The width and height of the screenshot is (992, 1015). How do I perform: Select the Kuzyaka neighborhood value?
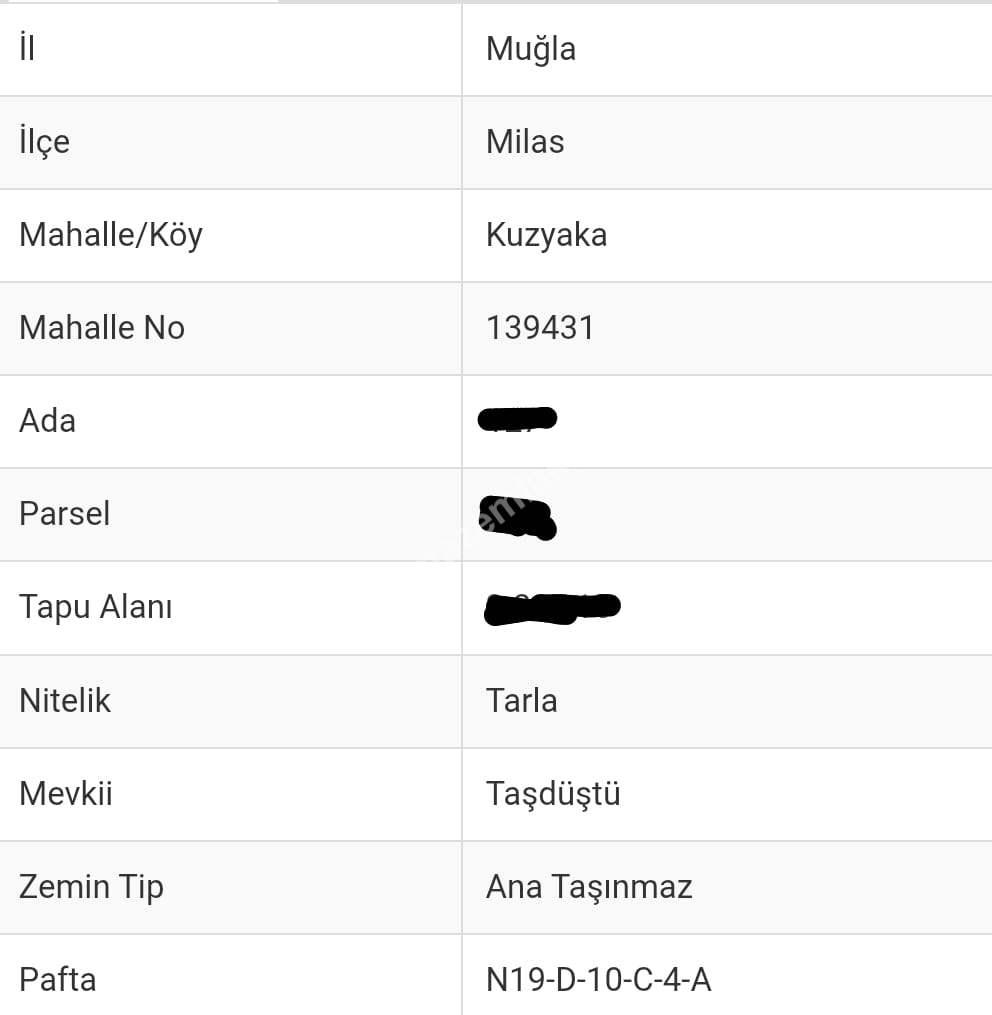click(x=546, y=235)
